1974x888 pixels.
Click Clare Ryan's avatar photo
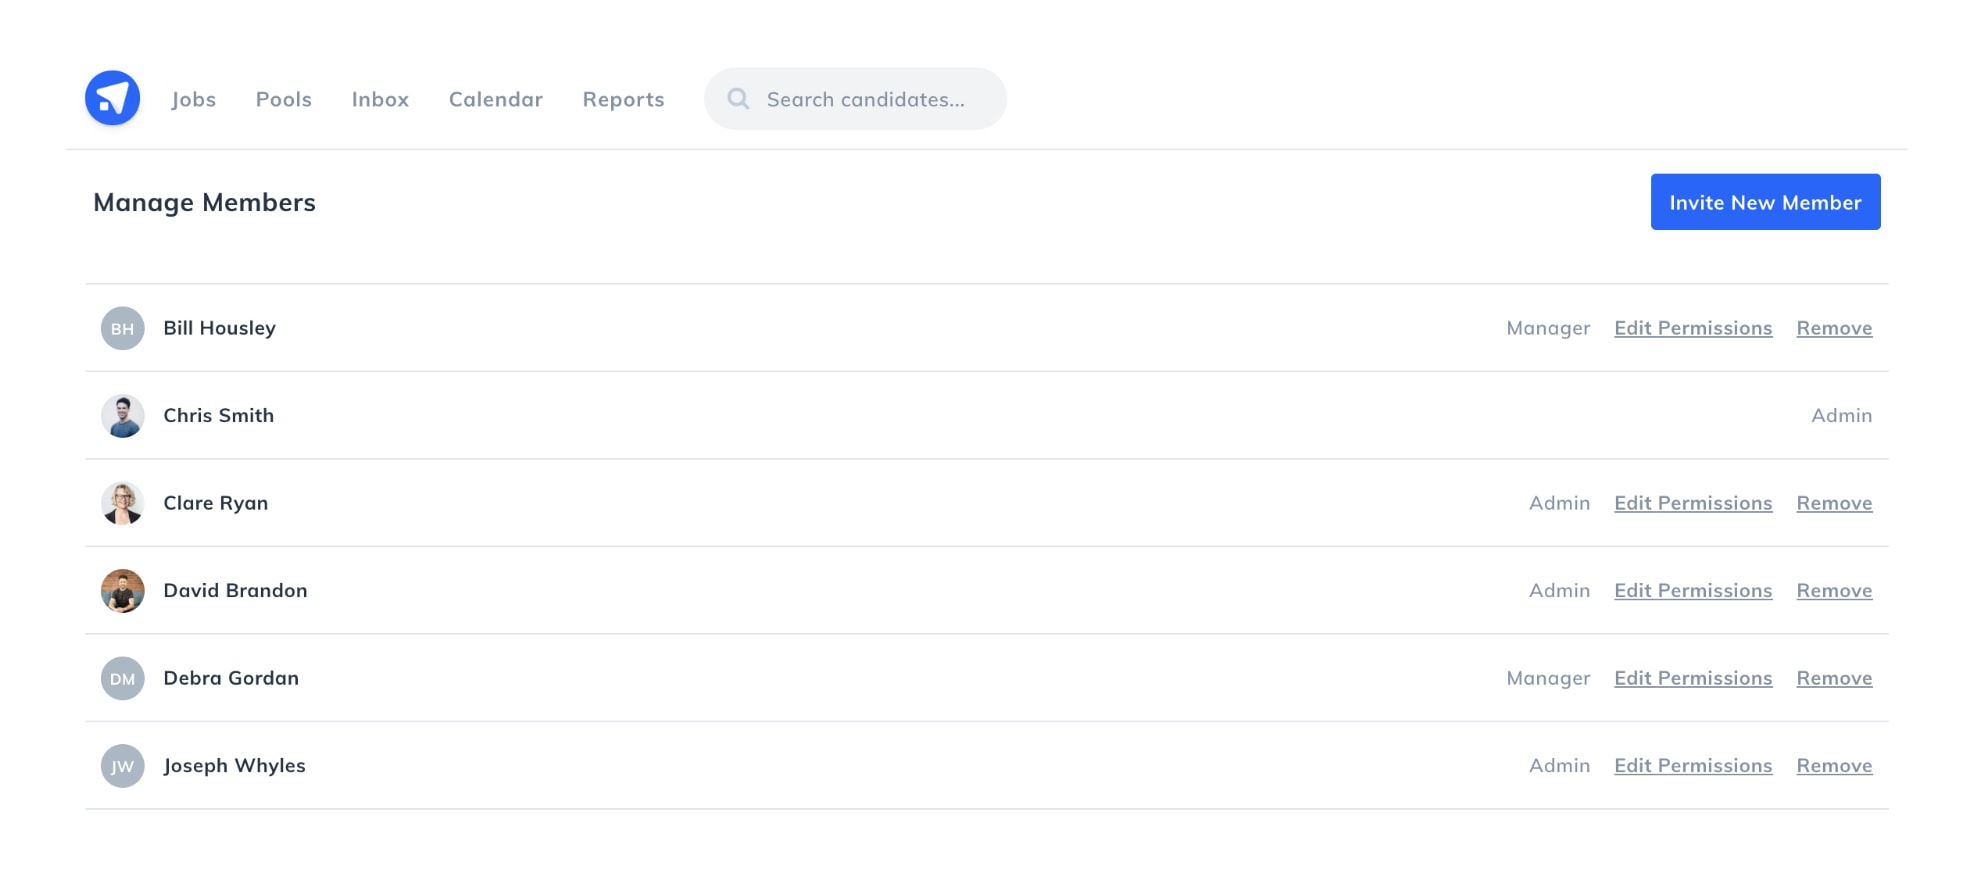[x=122, y=503]
